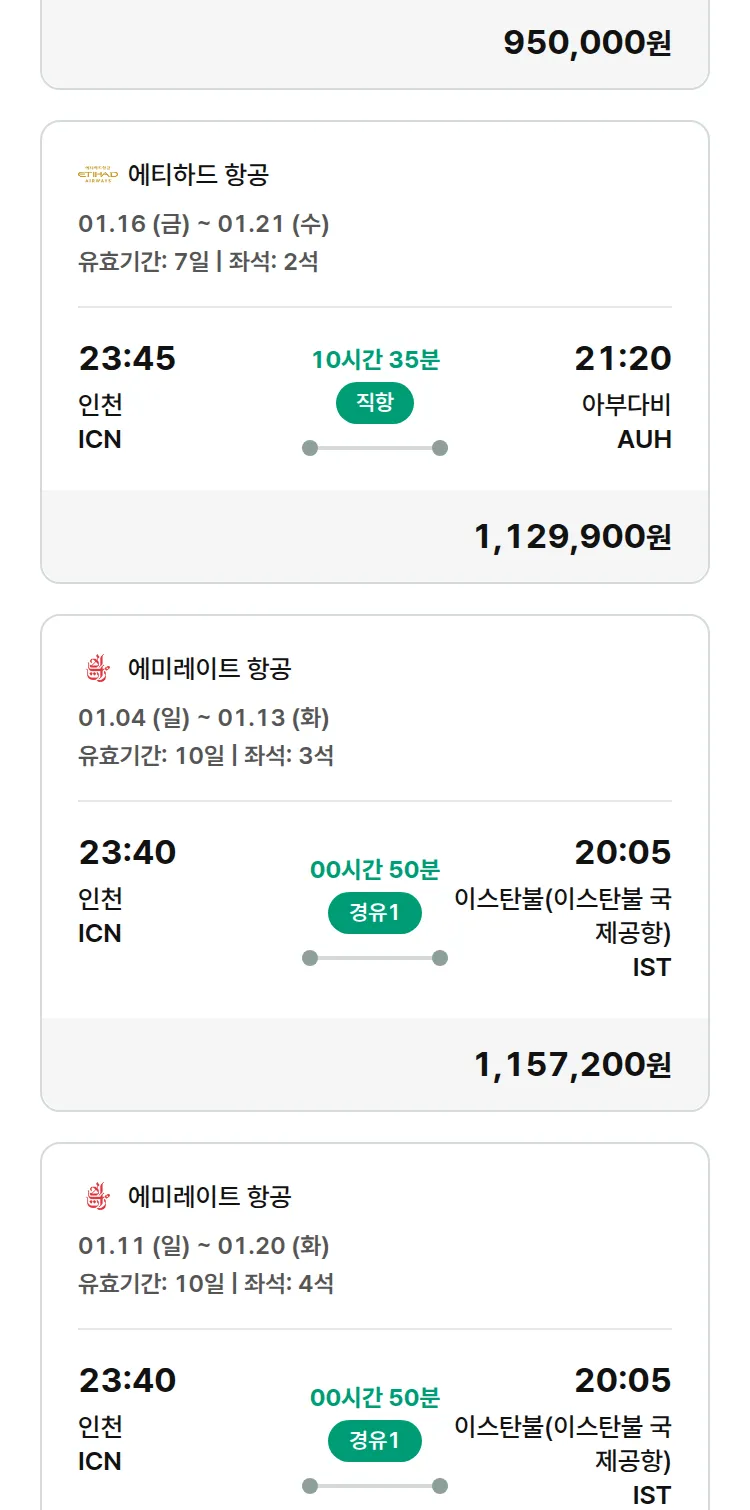Click the Etihad Airways logo

tap(97, 175)
